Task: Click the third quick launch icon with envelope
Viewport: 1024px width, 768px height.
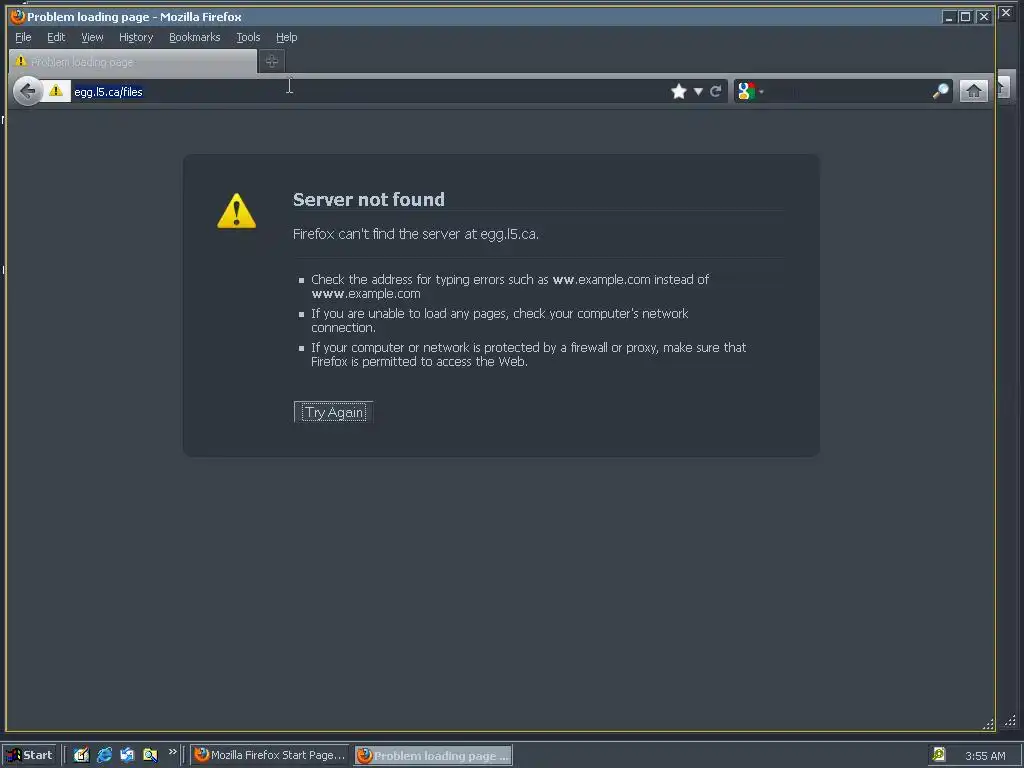Action: point(127,755)
